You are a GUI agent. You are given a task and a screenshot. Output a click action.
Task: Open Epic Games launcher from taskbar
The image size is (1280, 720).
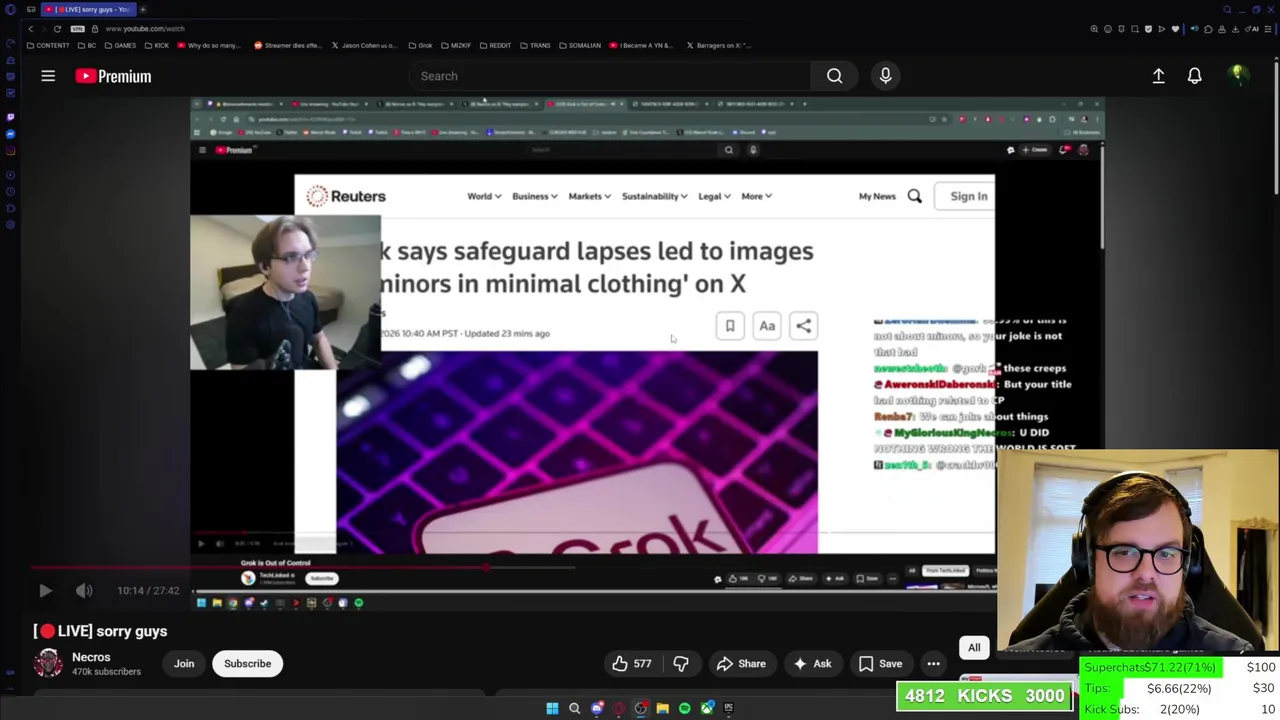[x=729, y=708]
